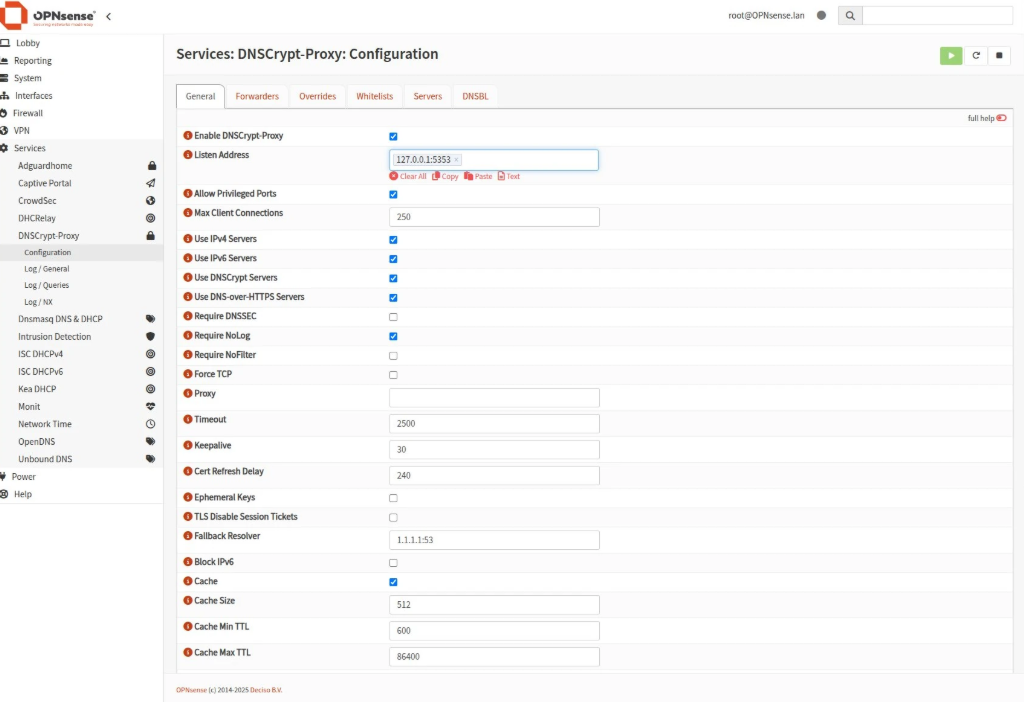Screen dimensions: 1024x702
Task: Click the Timeout input field
Action: pyautogui.click(x=494, y=424)
